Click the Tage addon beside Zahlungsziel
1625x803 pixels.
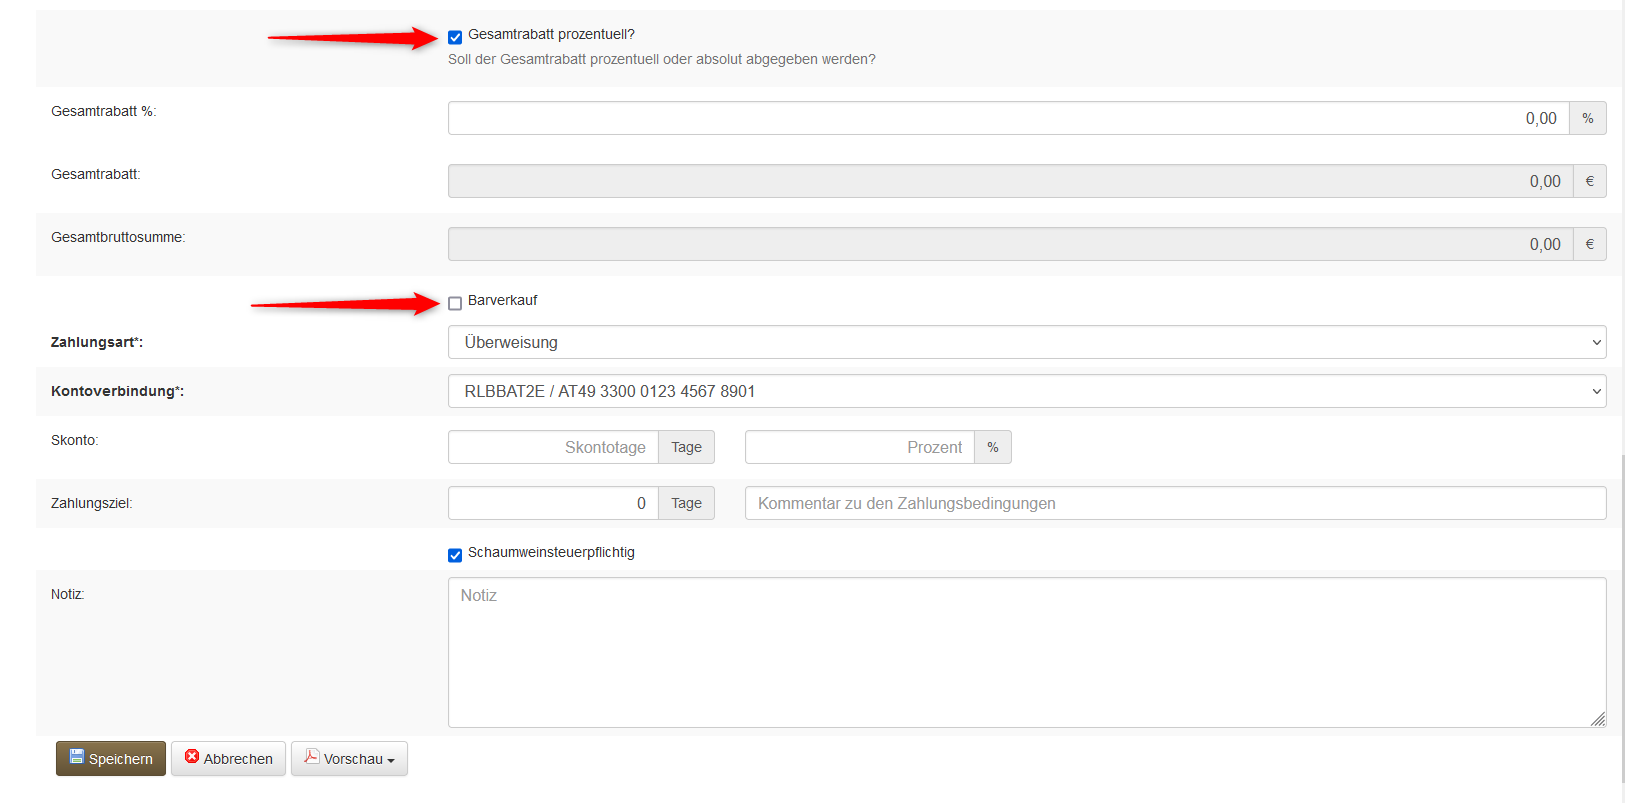pyautogui.click(x=686, y=503)
